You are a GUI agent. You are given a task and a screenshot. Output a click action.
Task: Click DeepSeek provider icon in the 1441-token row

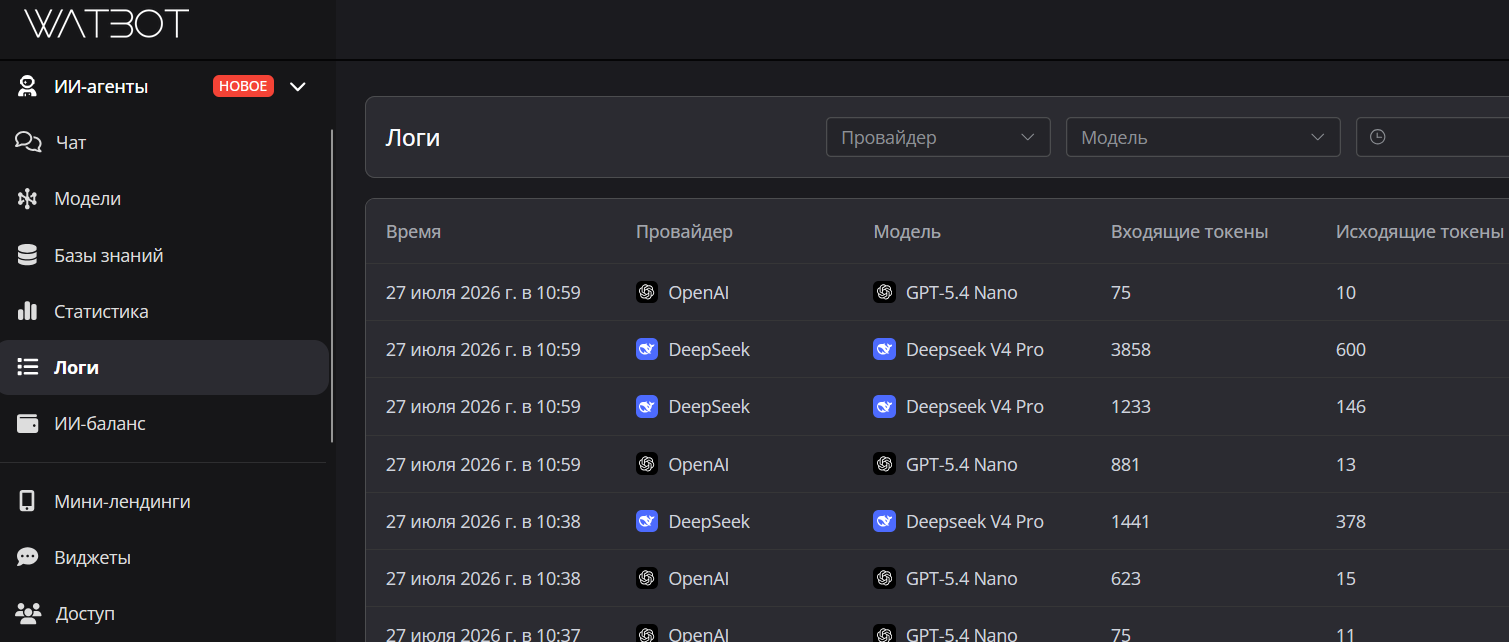click(x=647, y=521)
